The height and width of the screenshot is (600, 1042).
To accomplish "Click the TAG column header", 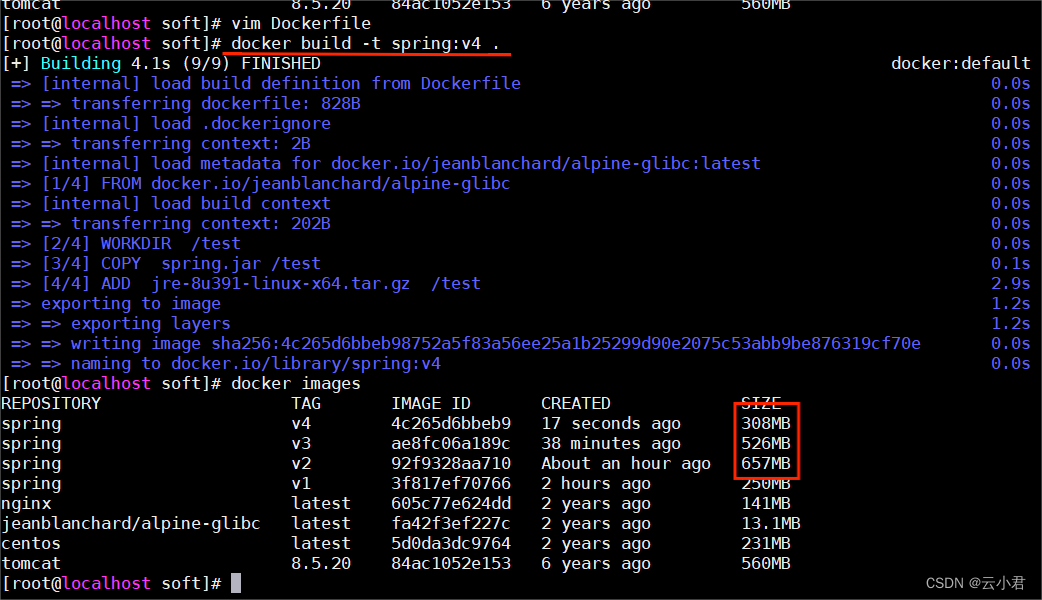I will (x=306, y=404).
